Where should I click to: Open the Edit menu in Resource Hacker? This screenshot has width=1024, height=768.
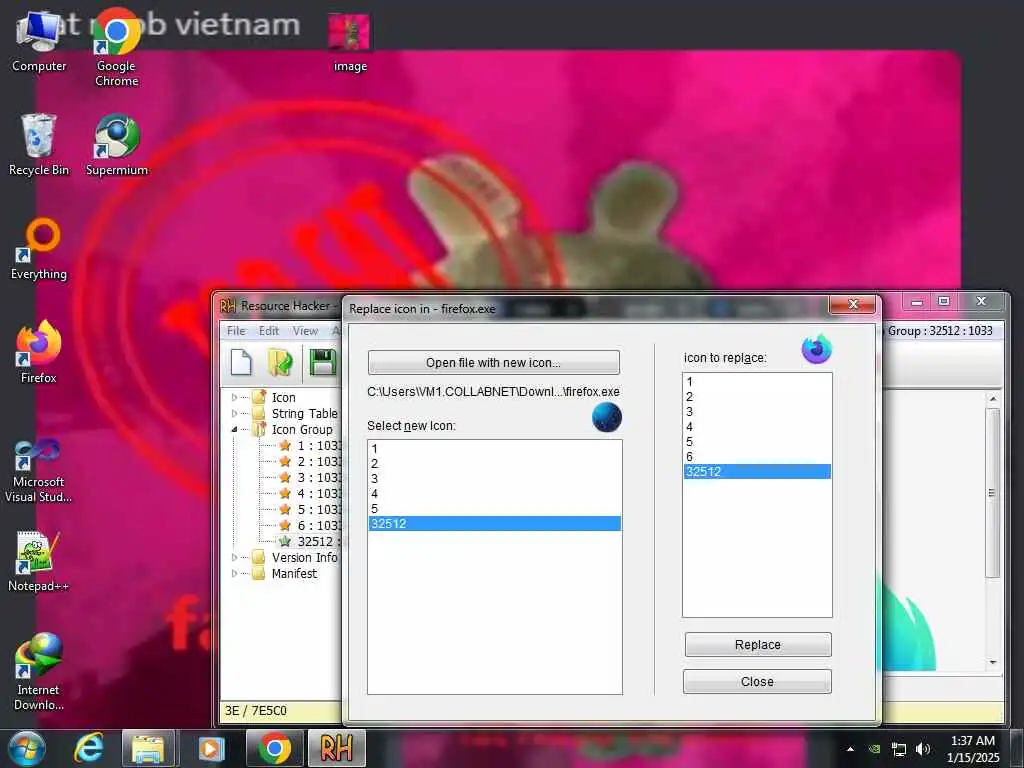coord(268,330)
